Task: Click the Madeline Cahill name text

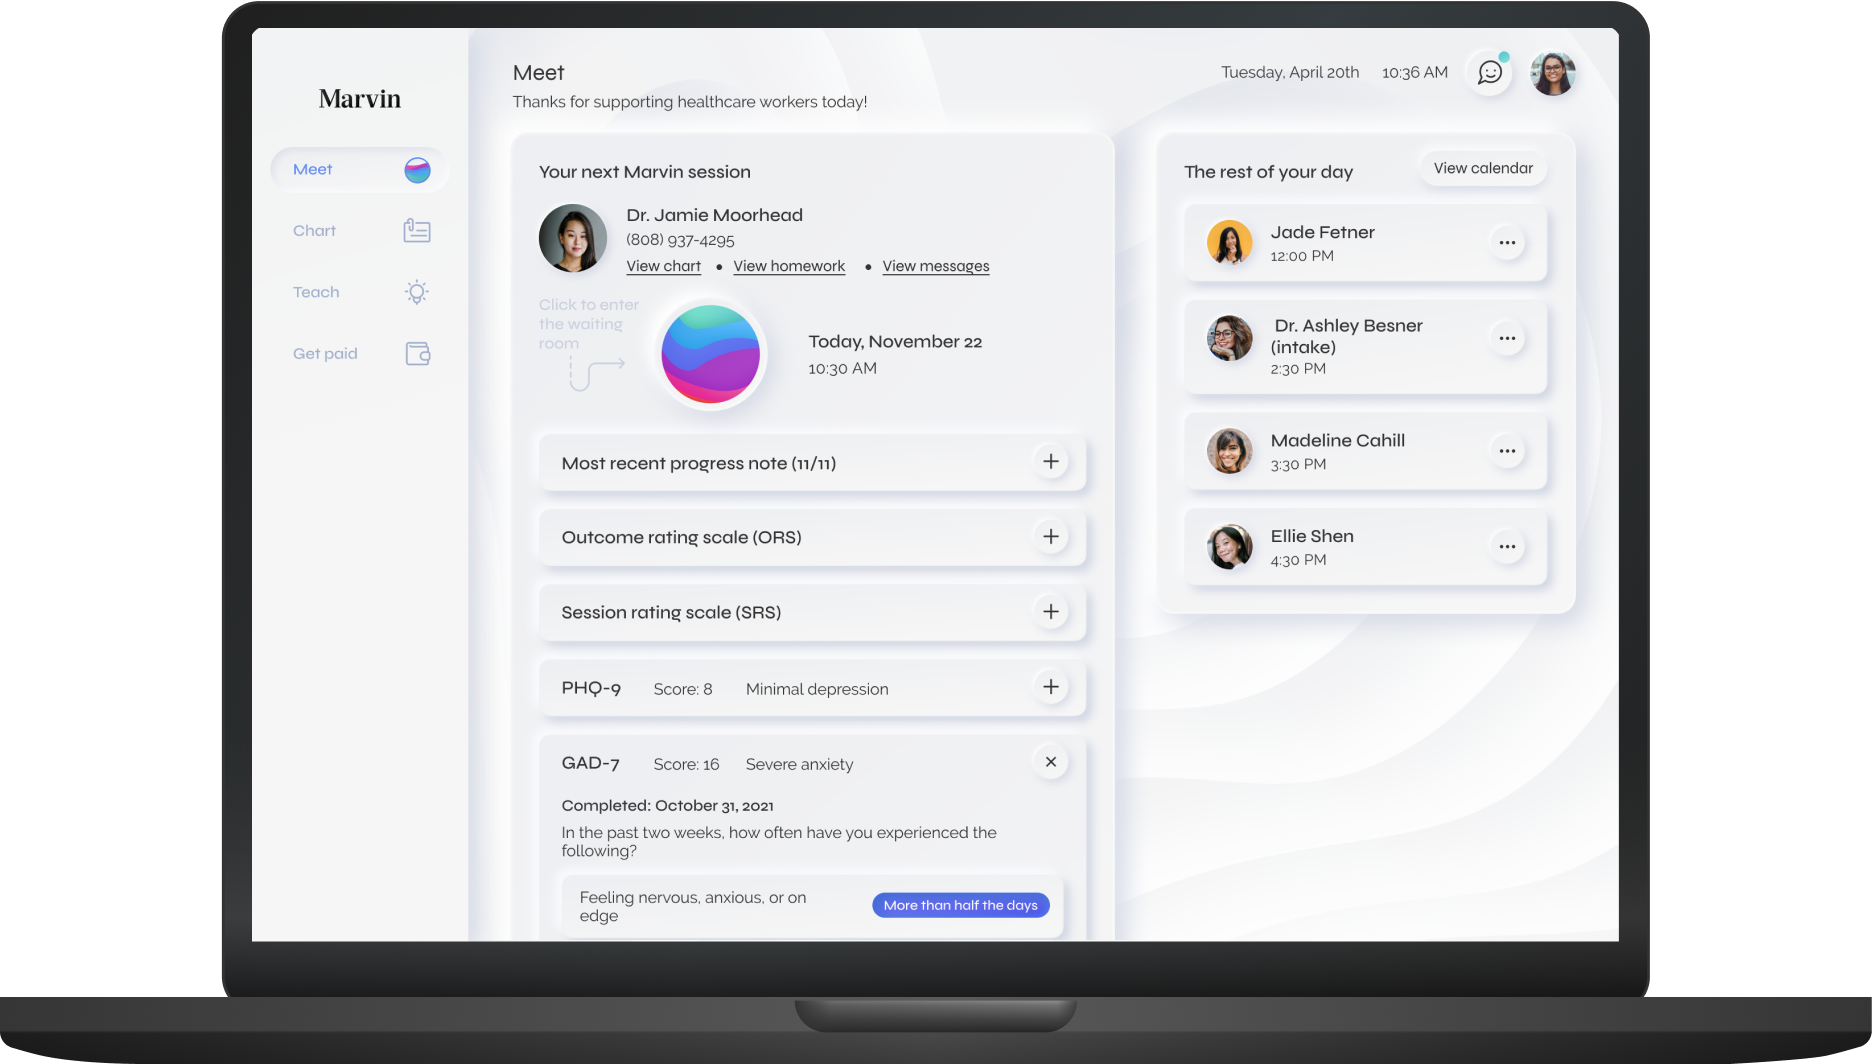Action: click(1337, 440)
